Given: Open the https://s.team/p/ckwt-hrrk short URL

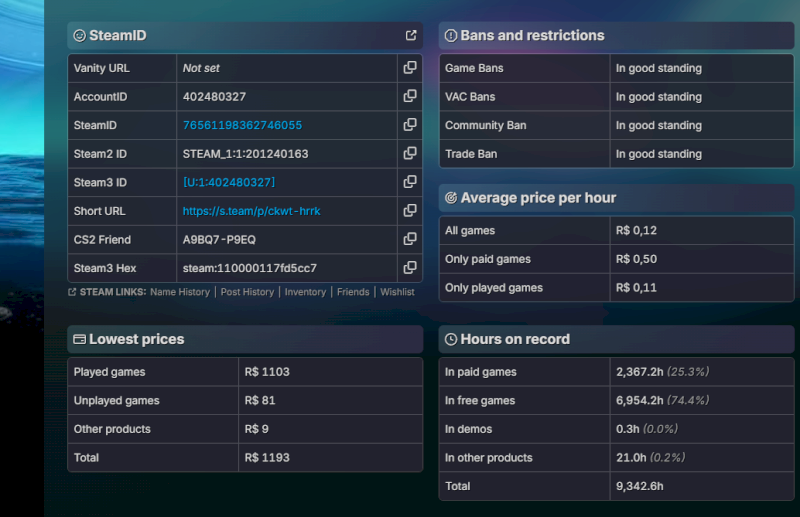Looking at the screenshot, I should (x=252, y=211).
